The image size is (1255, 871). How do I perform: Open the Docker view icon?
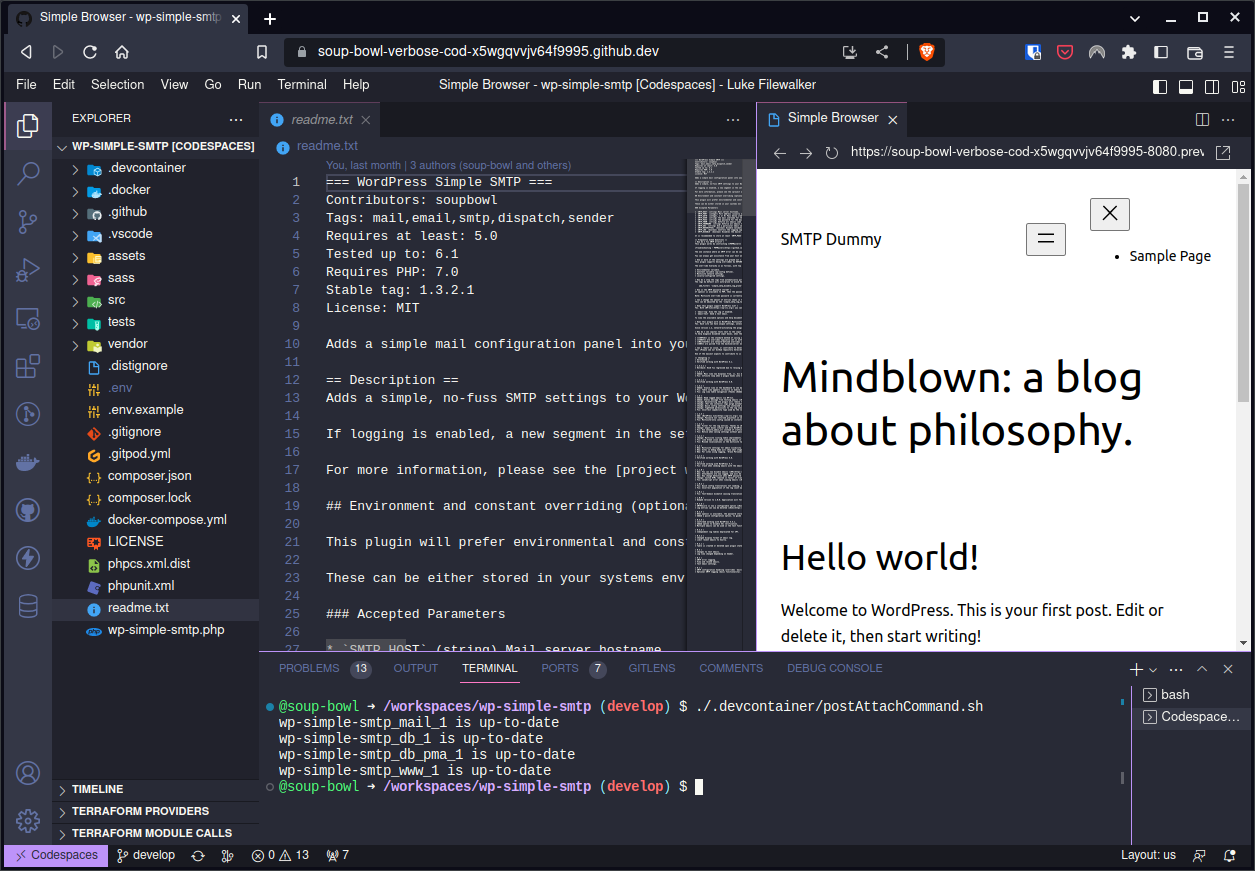[x=28, y=463]
